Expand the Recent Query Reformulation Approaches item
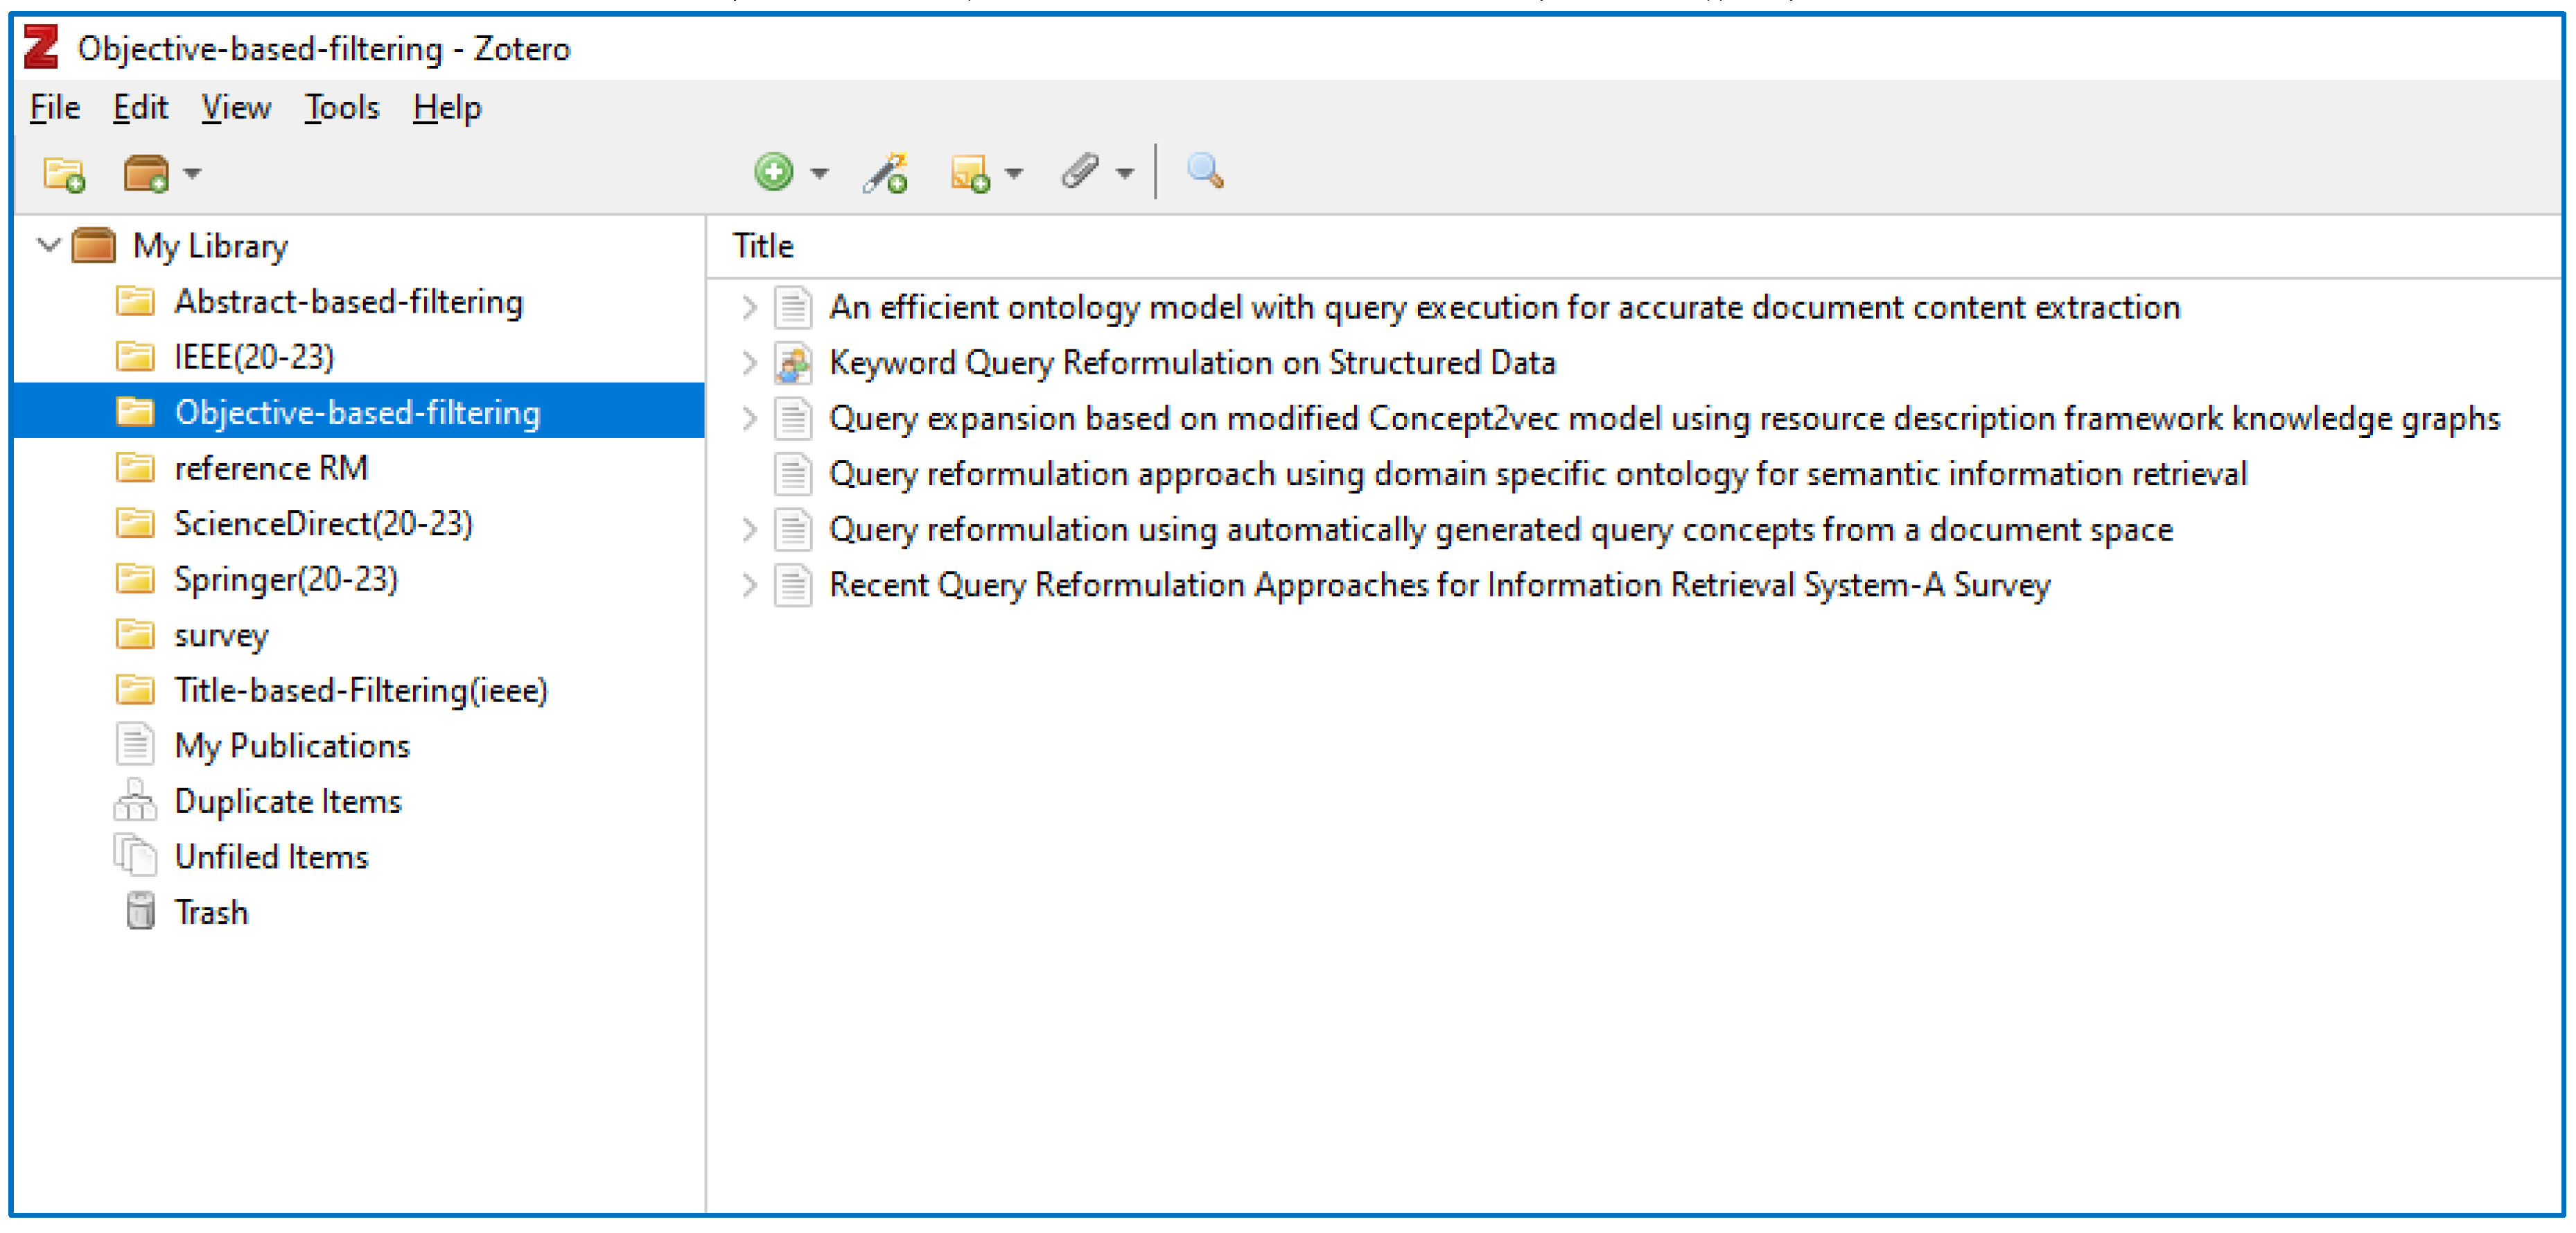The height and width of the screenshot is (1233, 2576). click(749, 585)
